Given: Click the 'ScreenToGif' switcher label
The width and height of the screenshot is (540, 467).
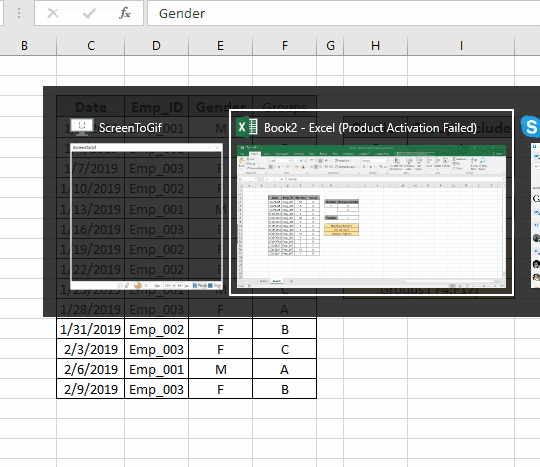Looking at the screenshot, I should coord(130,128).
